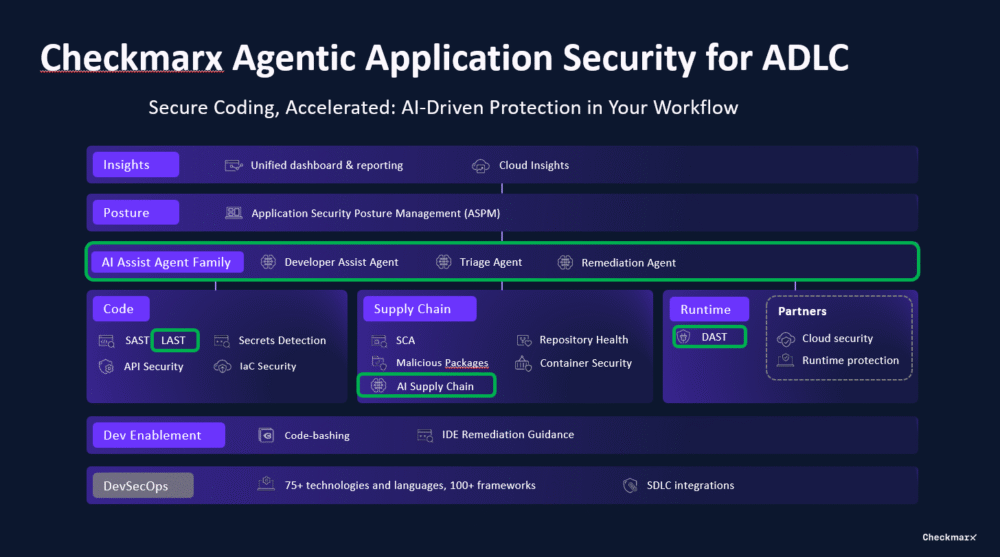Click the Triage Agent text

tap(490, 262)
